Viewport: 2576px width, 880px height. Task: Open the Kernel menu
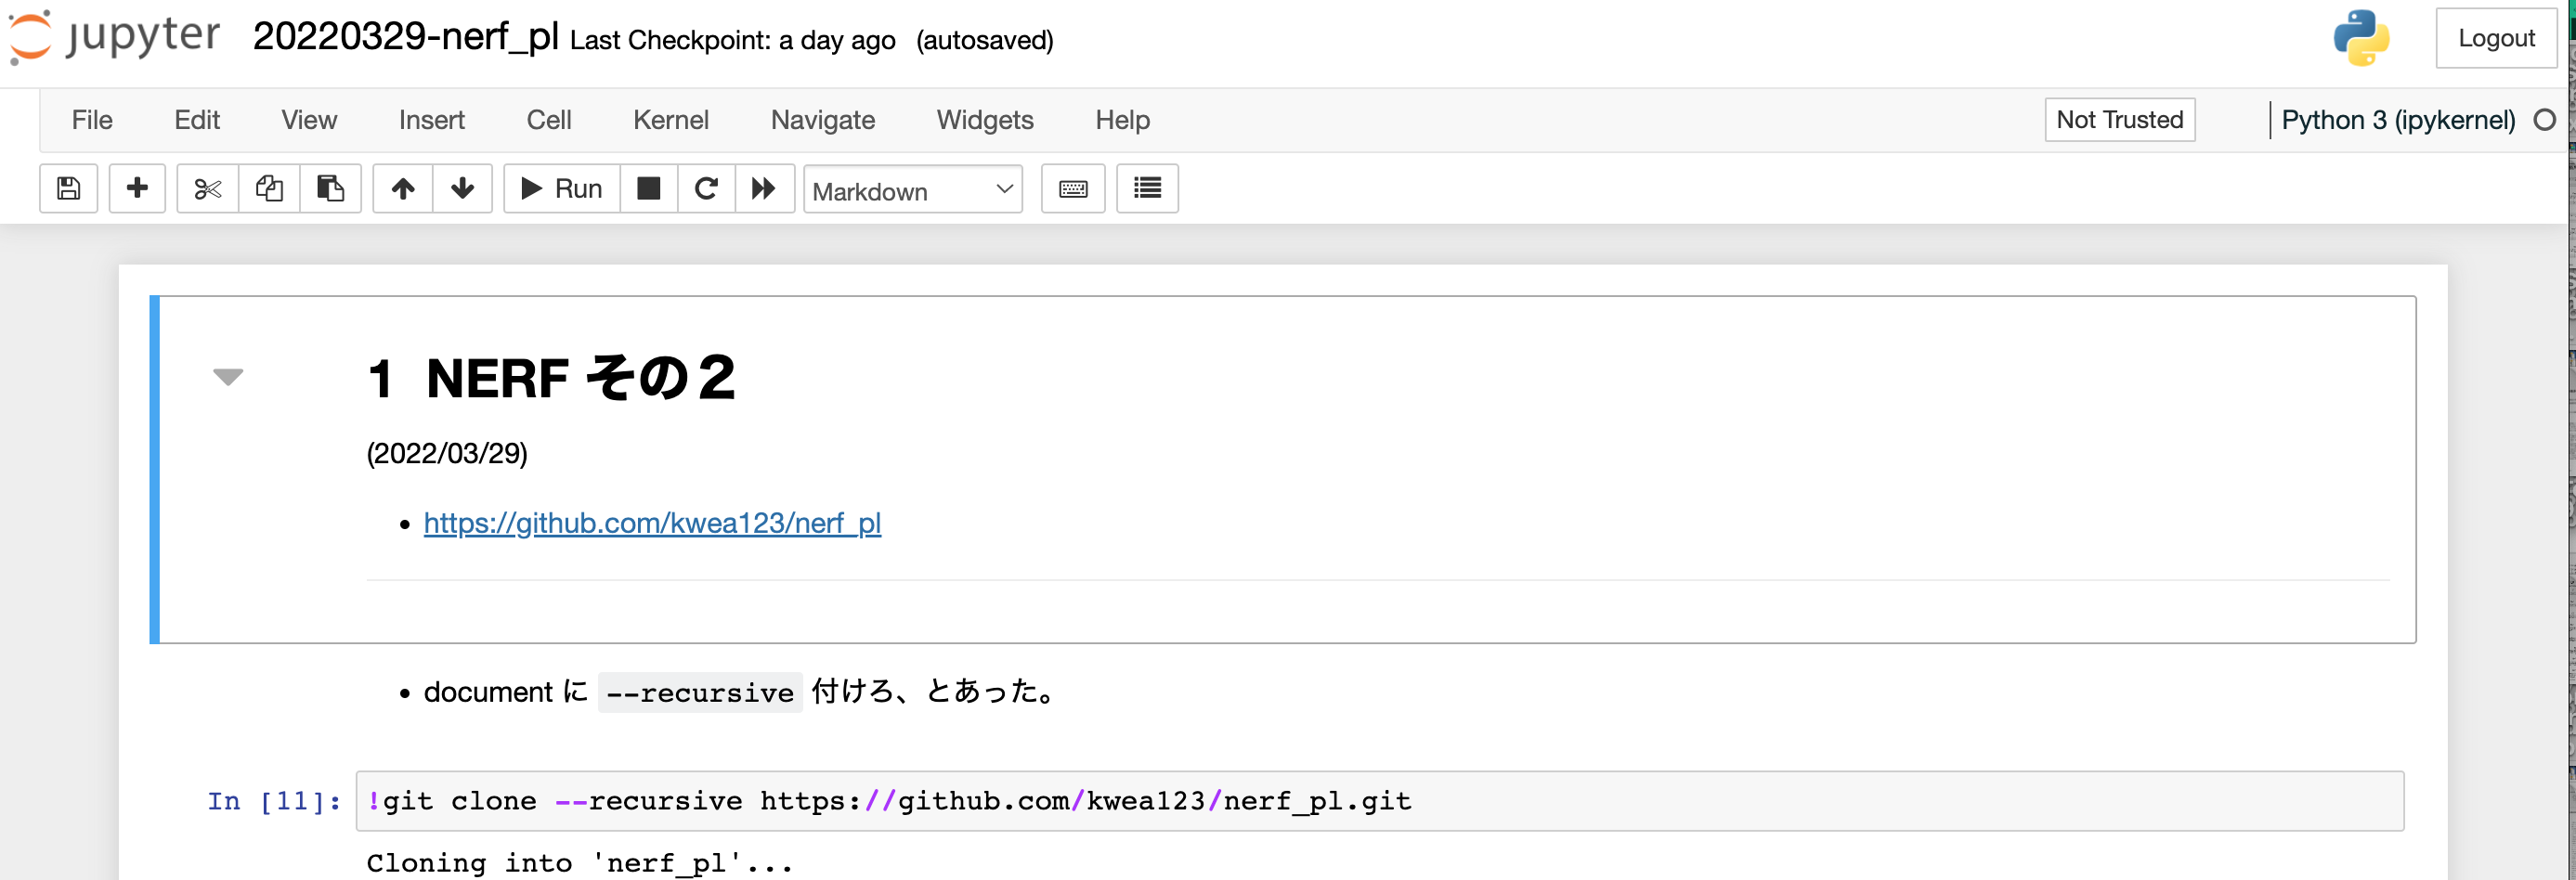[670, 120]
